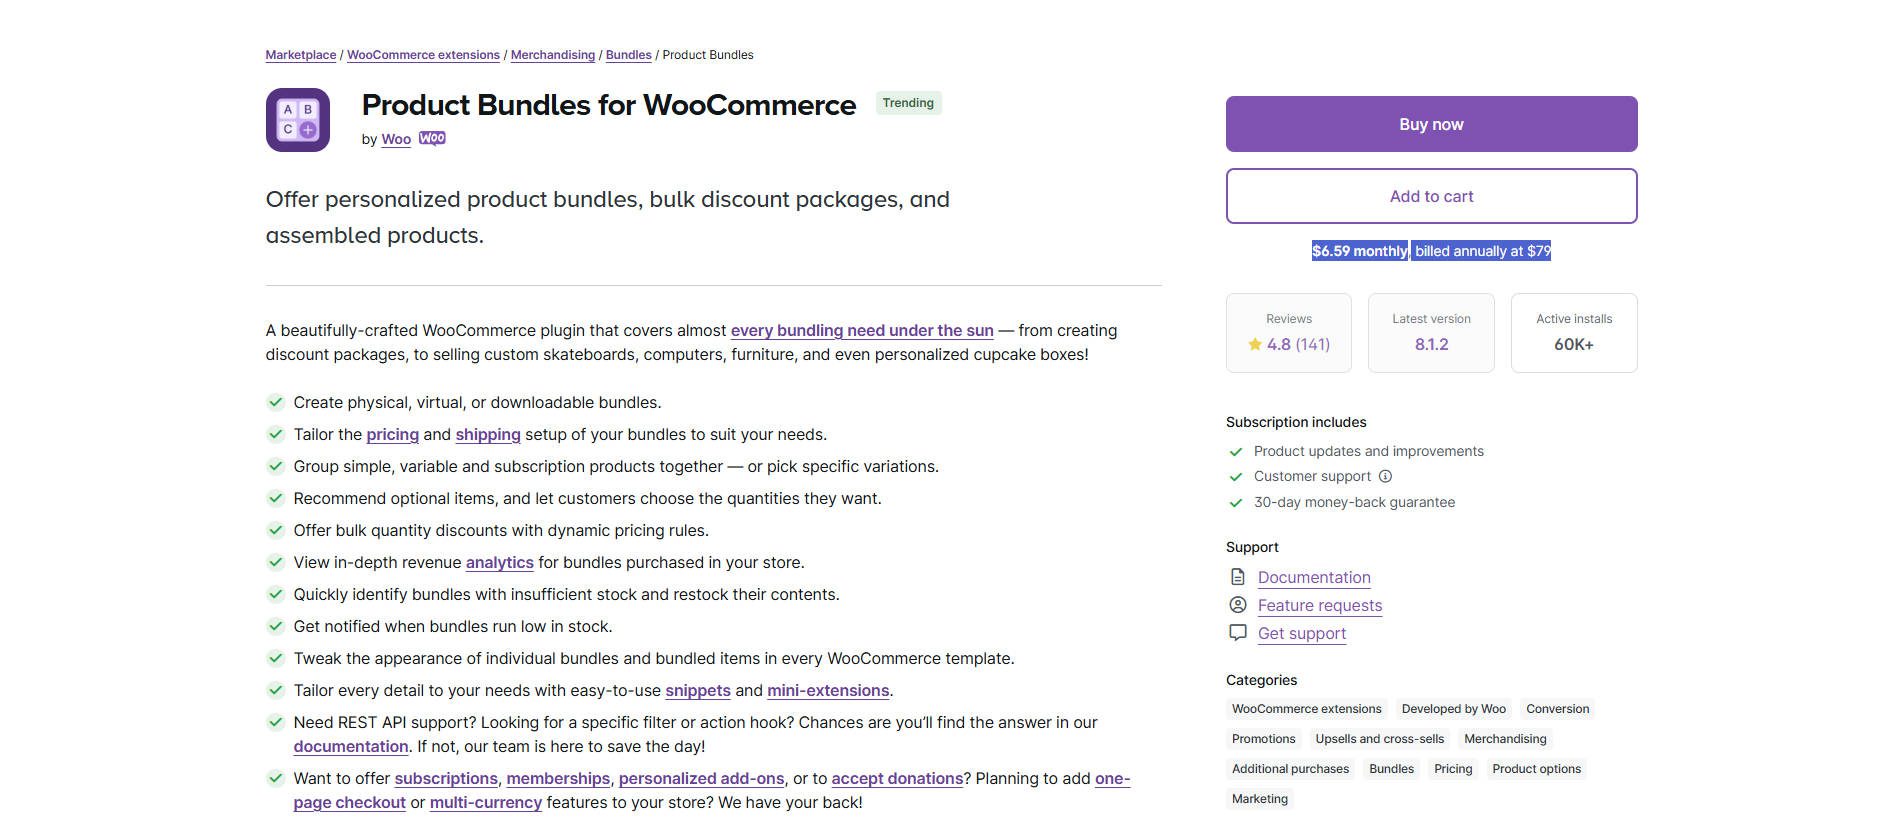Click the Woo badge next to the author name
Viewport: 1902px width, 834px height.
pyautogui.click(x=431, y=138)
